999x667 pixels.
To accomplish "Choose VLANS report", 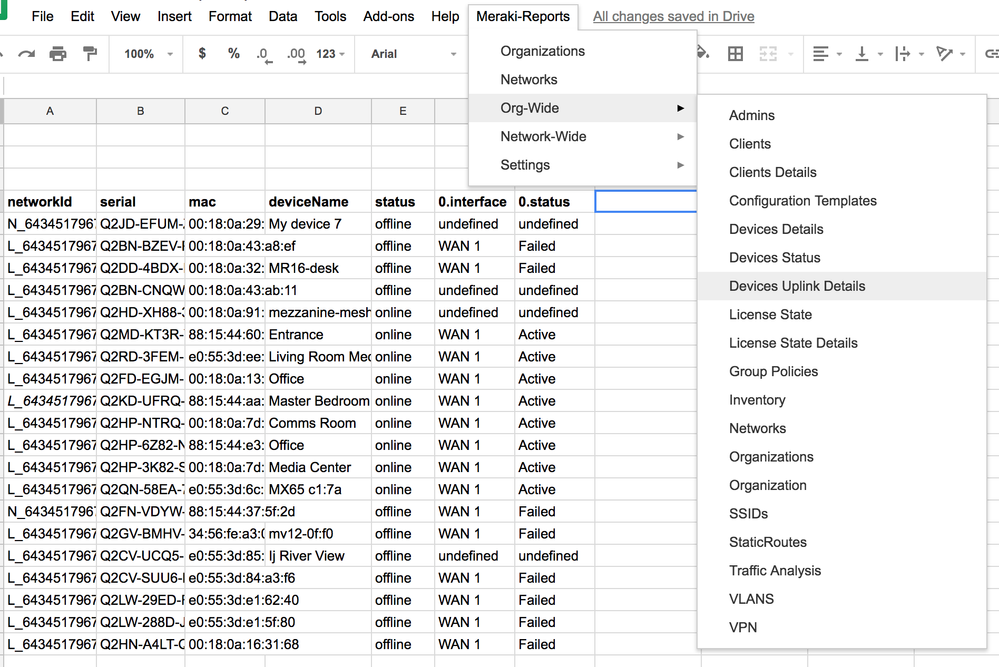I will click(842, 599).
